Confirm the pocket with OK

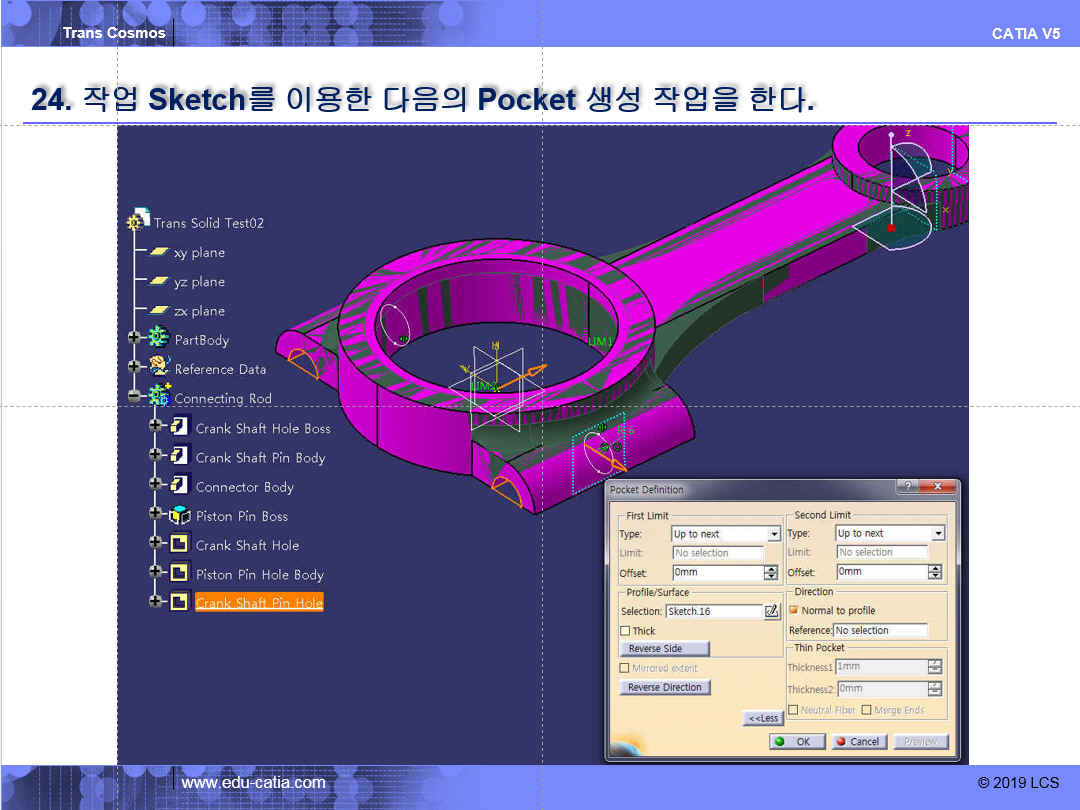click(x=797, y=741)
